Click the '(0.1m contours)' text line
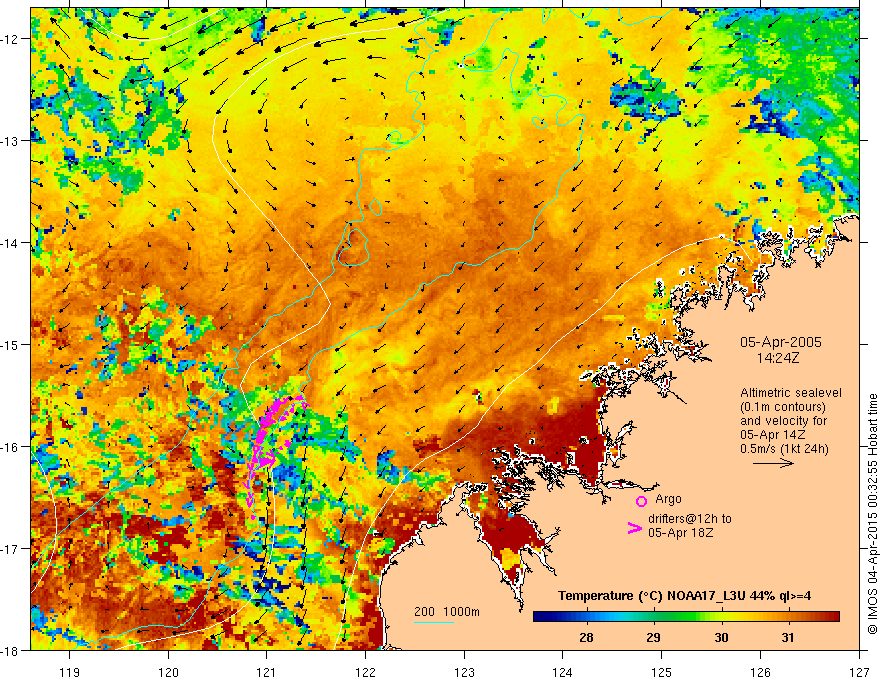Image resolution: width=880 pixels, height=680 pixels. pos(783,407)
